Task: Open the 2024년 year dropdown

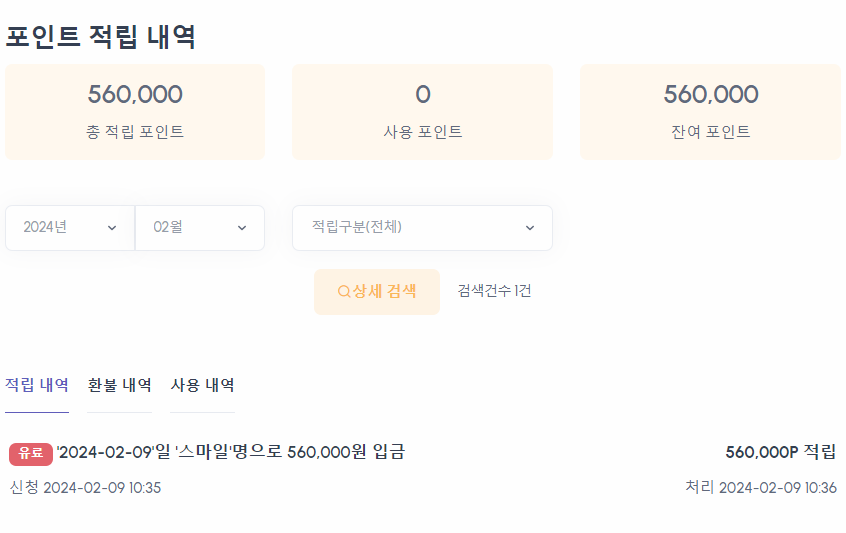Action: click(x=70, y=227)
